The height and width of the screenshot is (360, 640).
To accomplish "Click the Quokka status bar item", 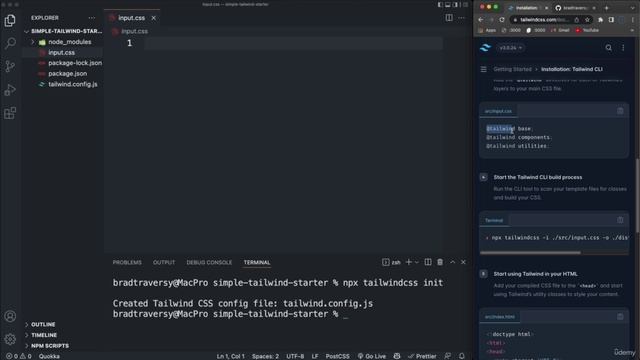I will [x=49, y=356].
